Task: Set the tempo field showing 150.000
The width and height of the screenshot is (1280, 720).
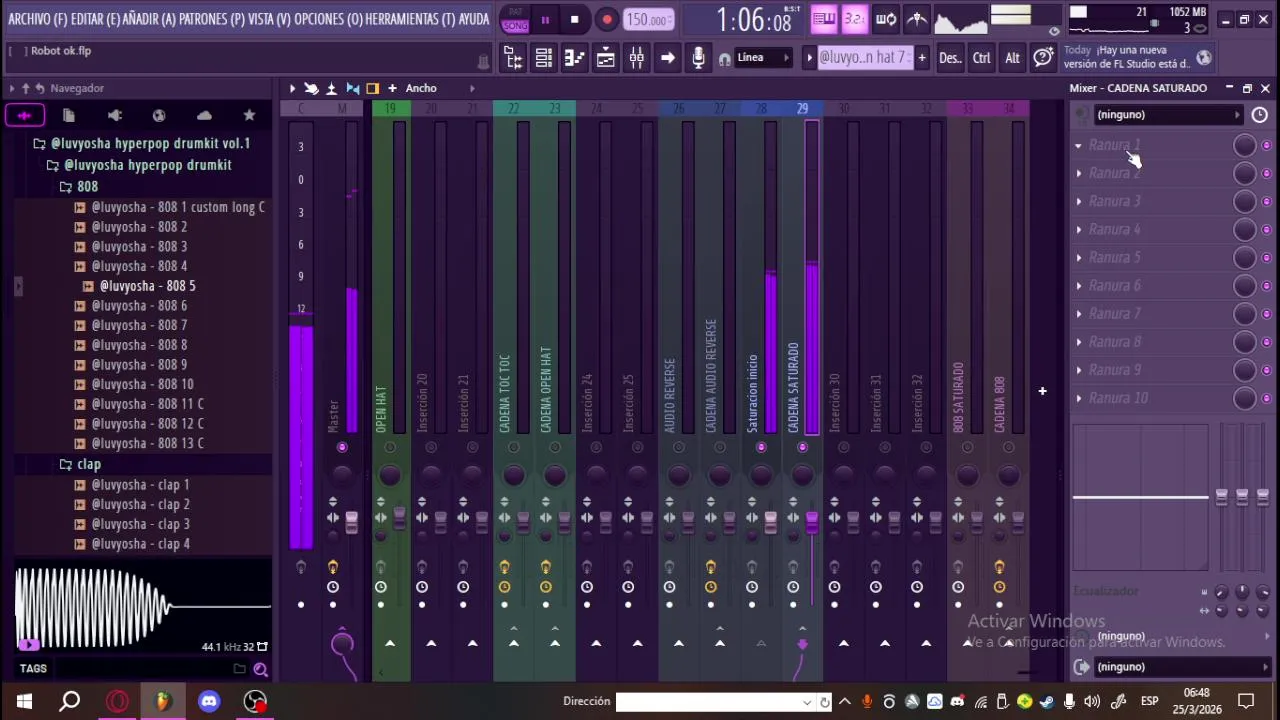Action: (648, 20)
